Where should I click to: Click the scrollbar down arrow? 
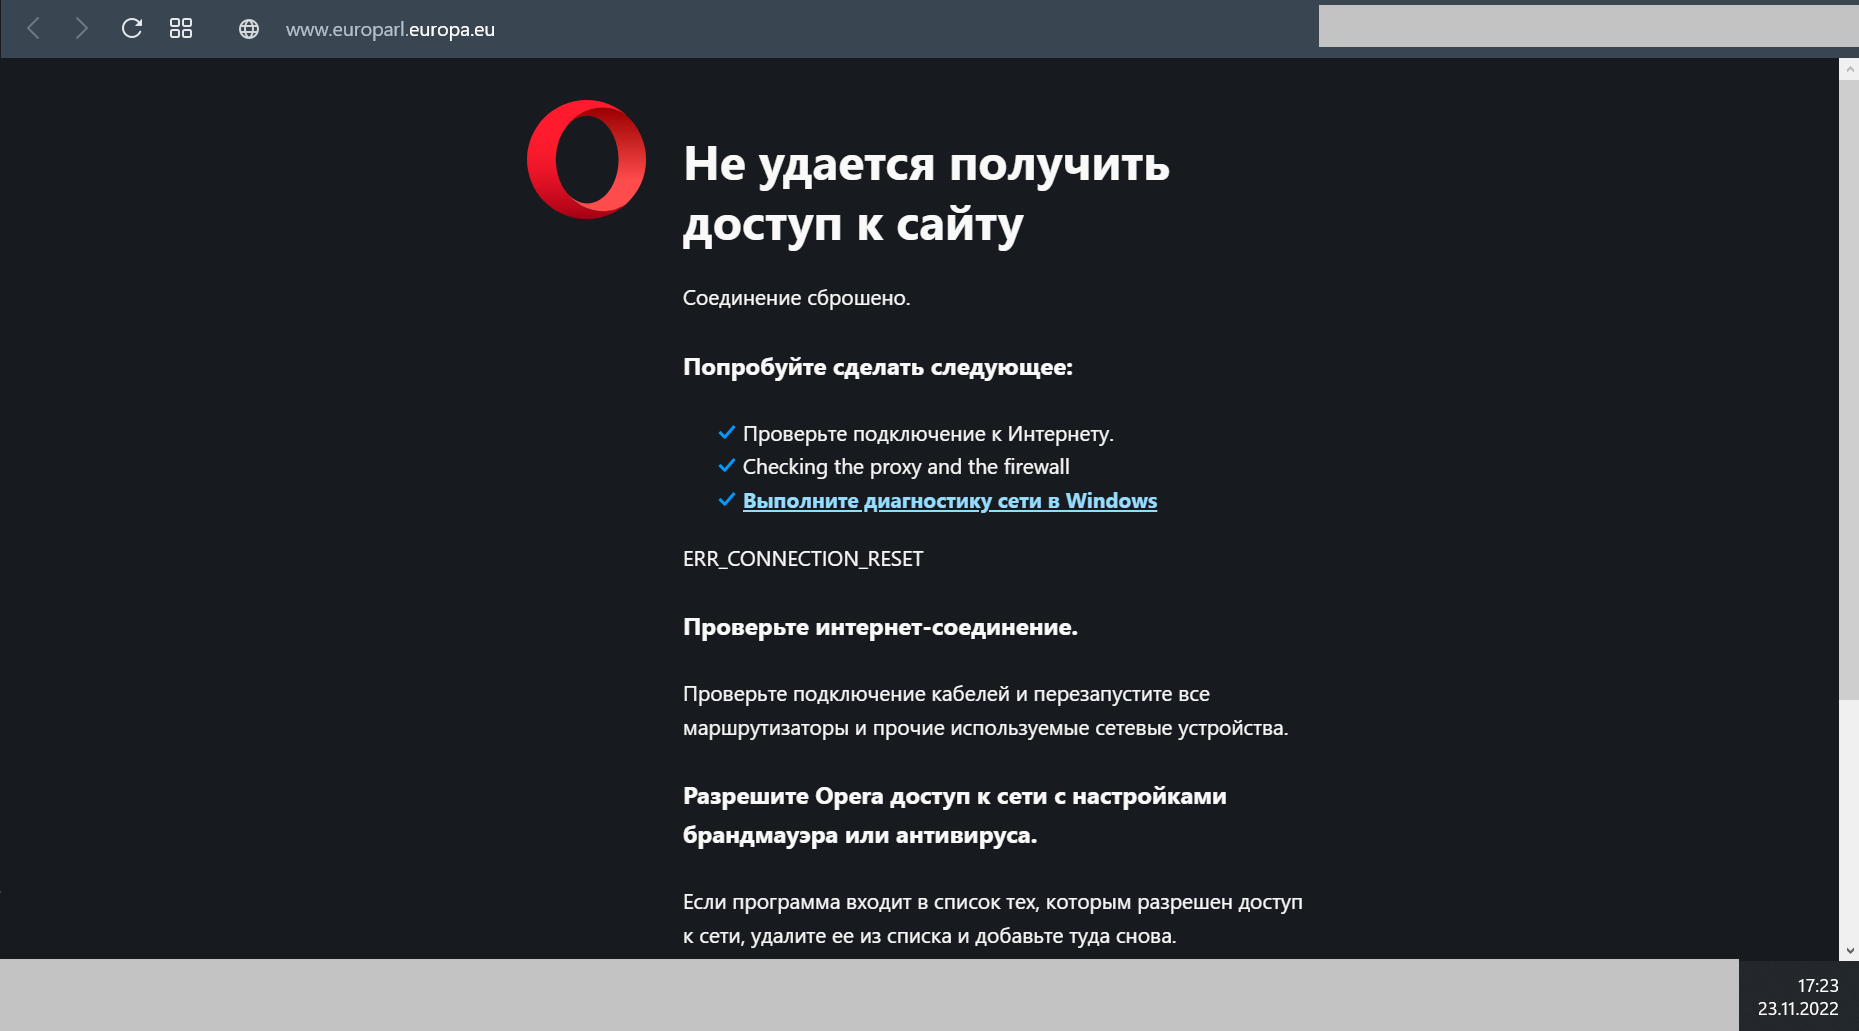[x=1849, y=950]
